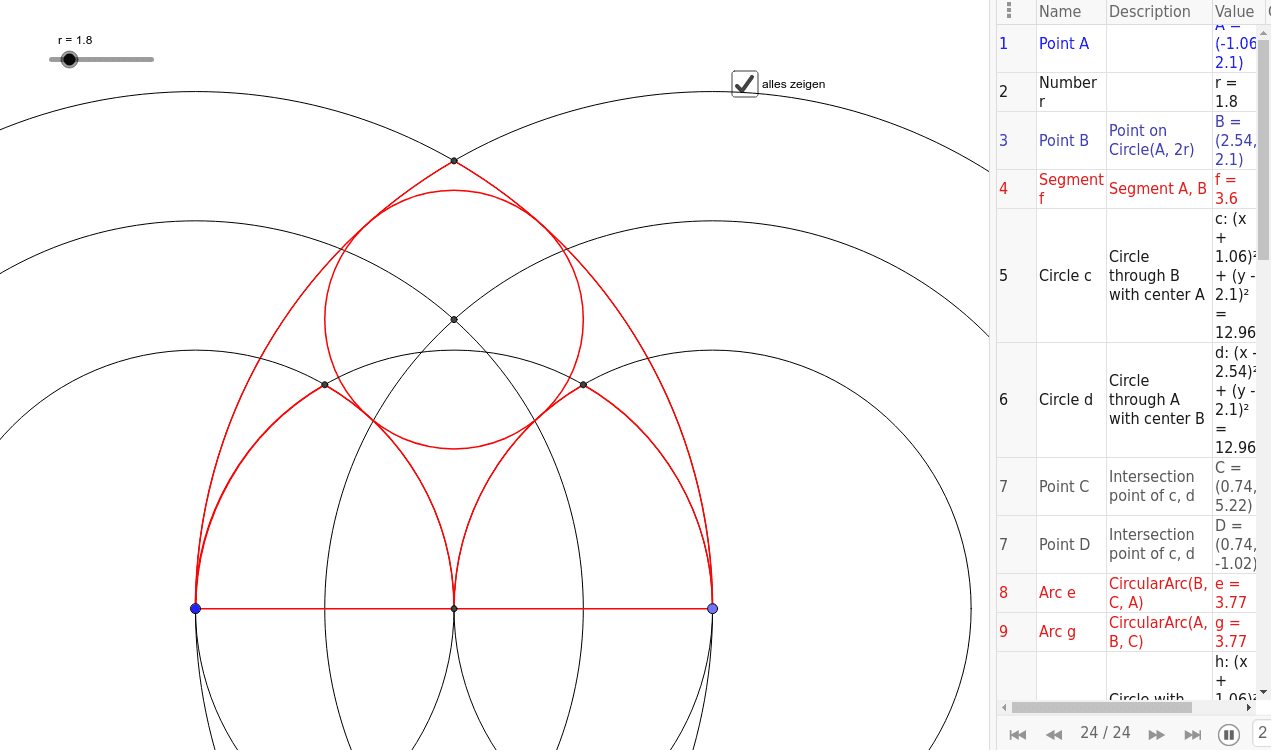Click horizontal scrollbar left arrow in protocol
The height and width of the screenshot is (752, 1273).
point(1005,707)
